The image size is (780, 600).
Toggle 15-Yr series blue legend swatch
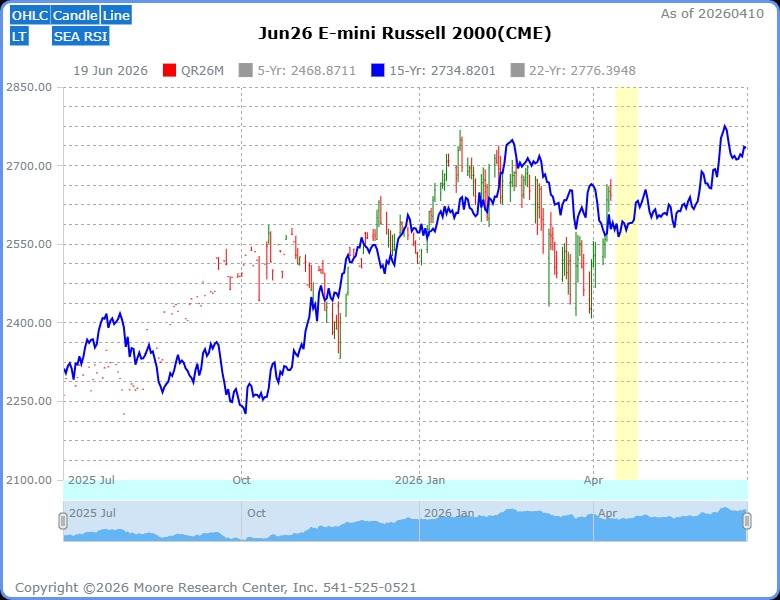(x=378, y=70)
